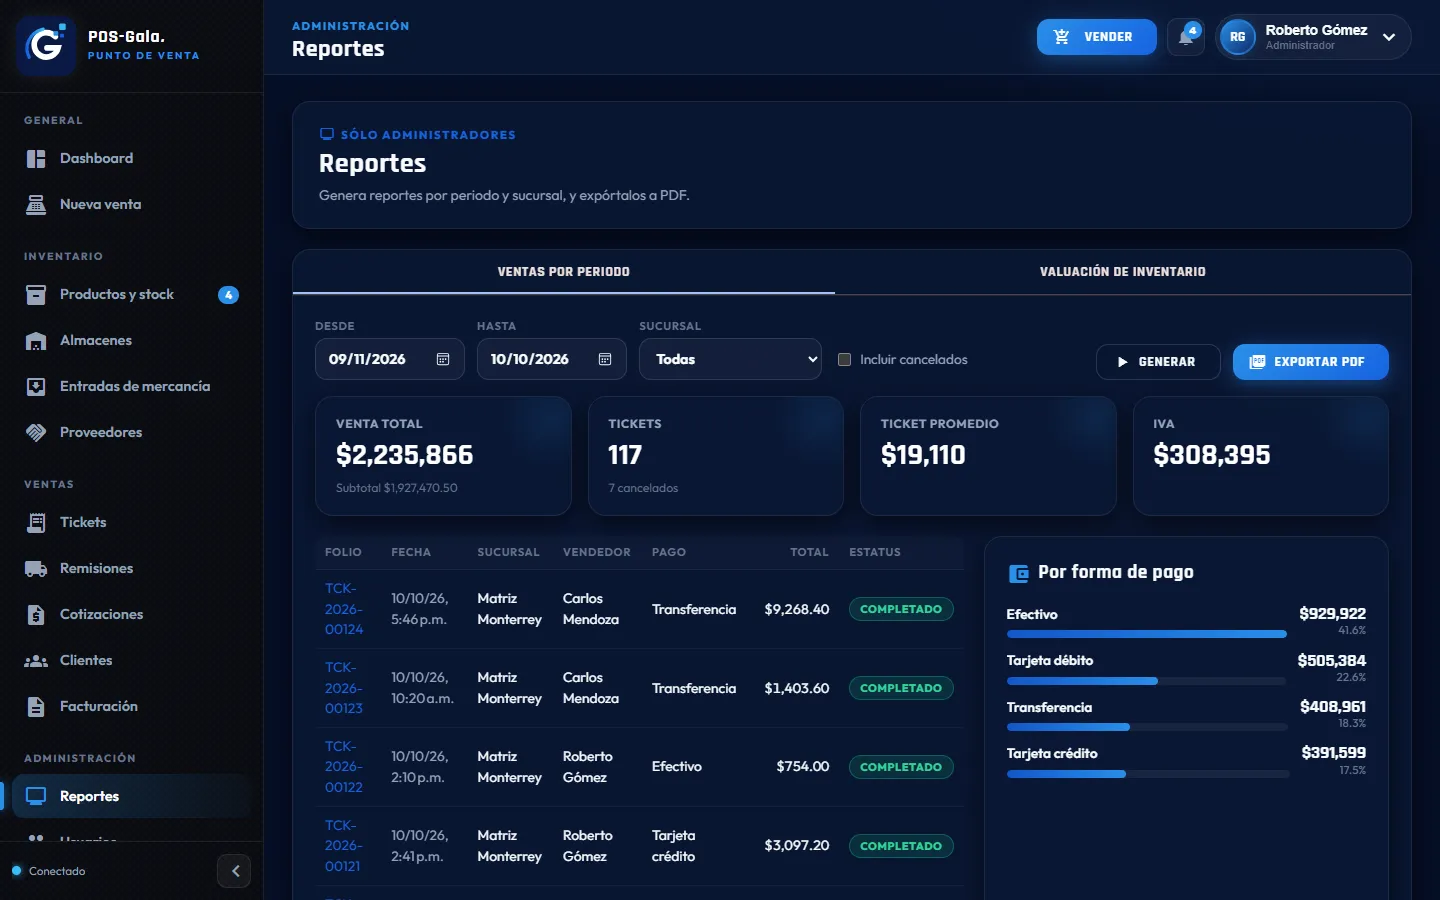Go to Nueva venta in sidebar
Screen dimensions: 1440x900
pyautogui.click(x=132, y=204)
